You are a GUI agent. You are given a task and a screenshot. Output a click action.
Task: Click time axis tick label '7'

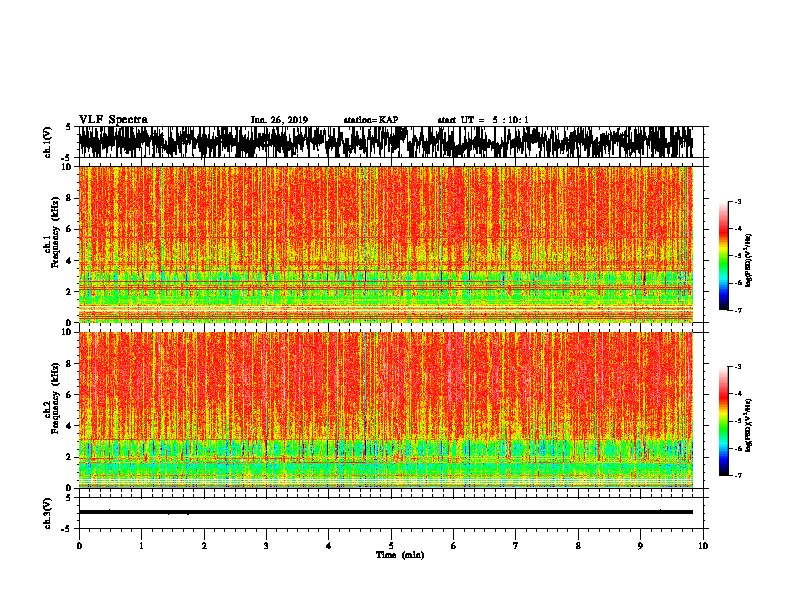[516, 546]
